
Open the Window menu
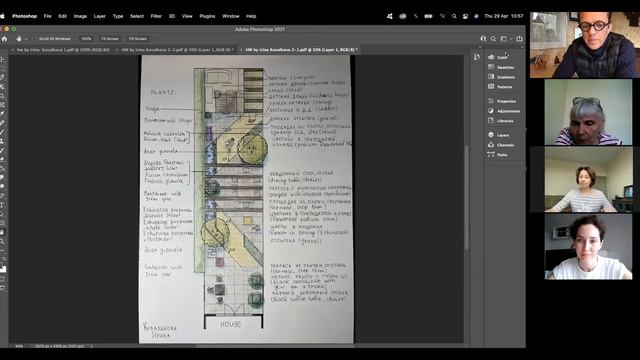pos(231,16)
